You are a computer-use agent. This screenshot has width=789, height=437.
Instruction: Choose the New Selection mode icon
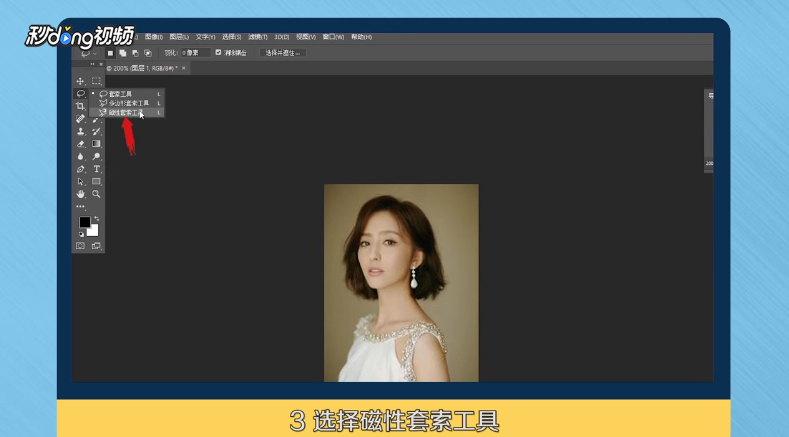[110, 53]
